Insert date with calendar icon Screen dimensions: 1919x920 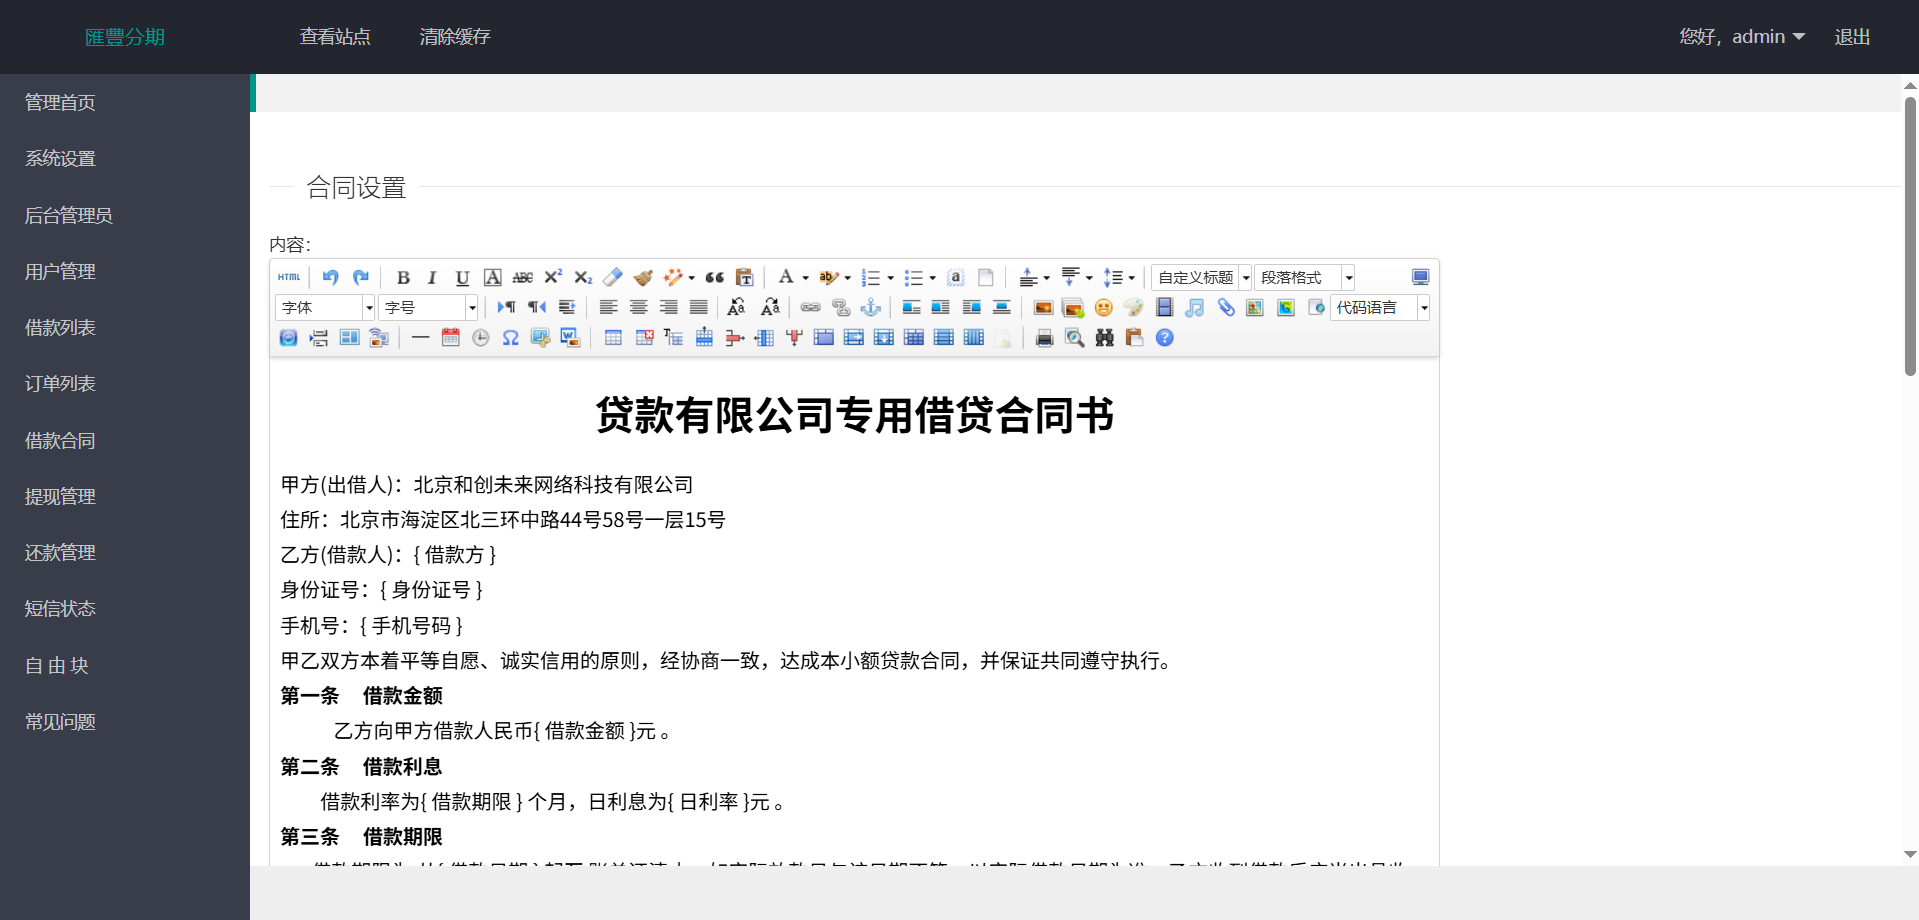click(x=451, y=338)
